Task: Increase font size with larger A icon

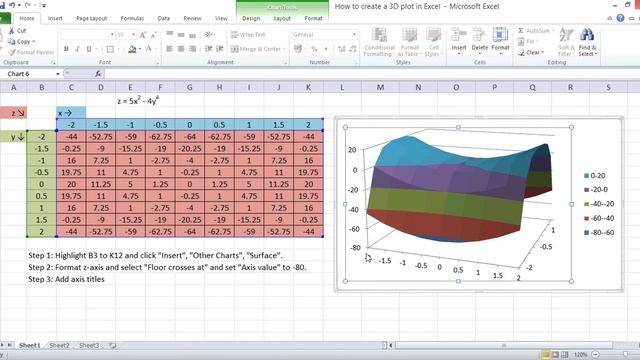Action: (x=142, y=35)
